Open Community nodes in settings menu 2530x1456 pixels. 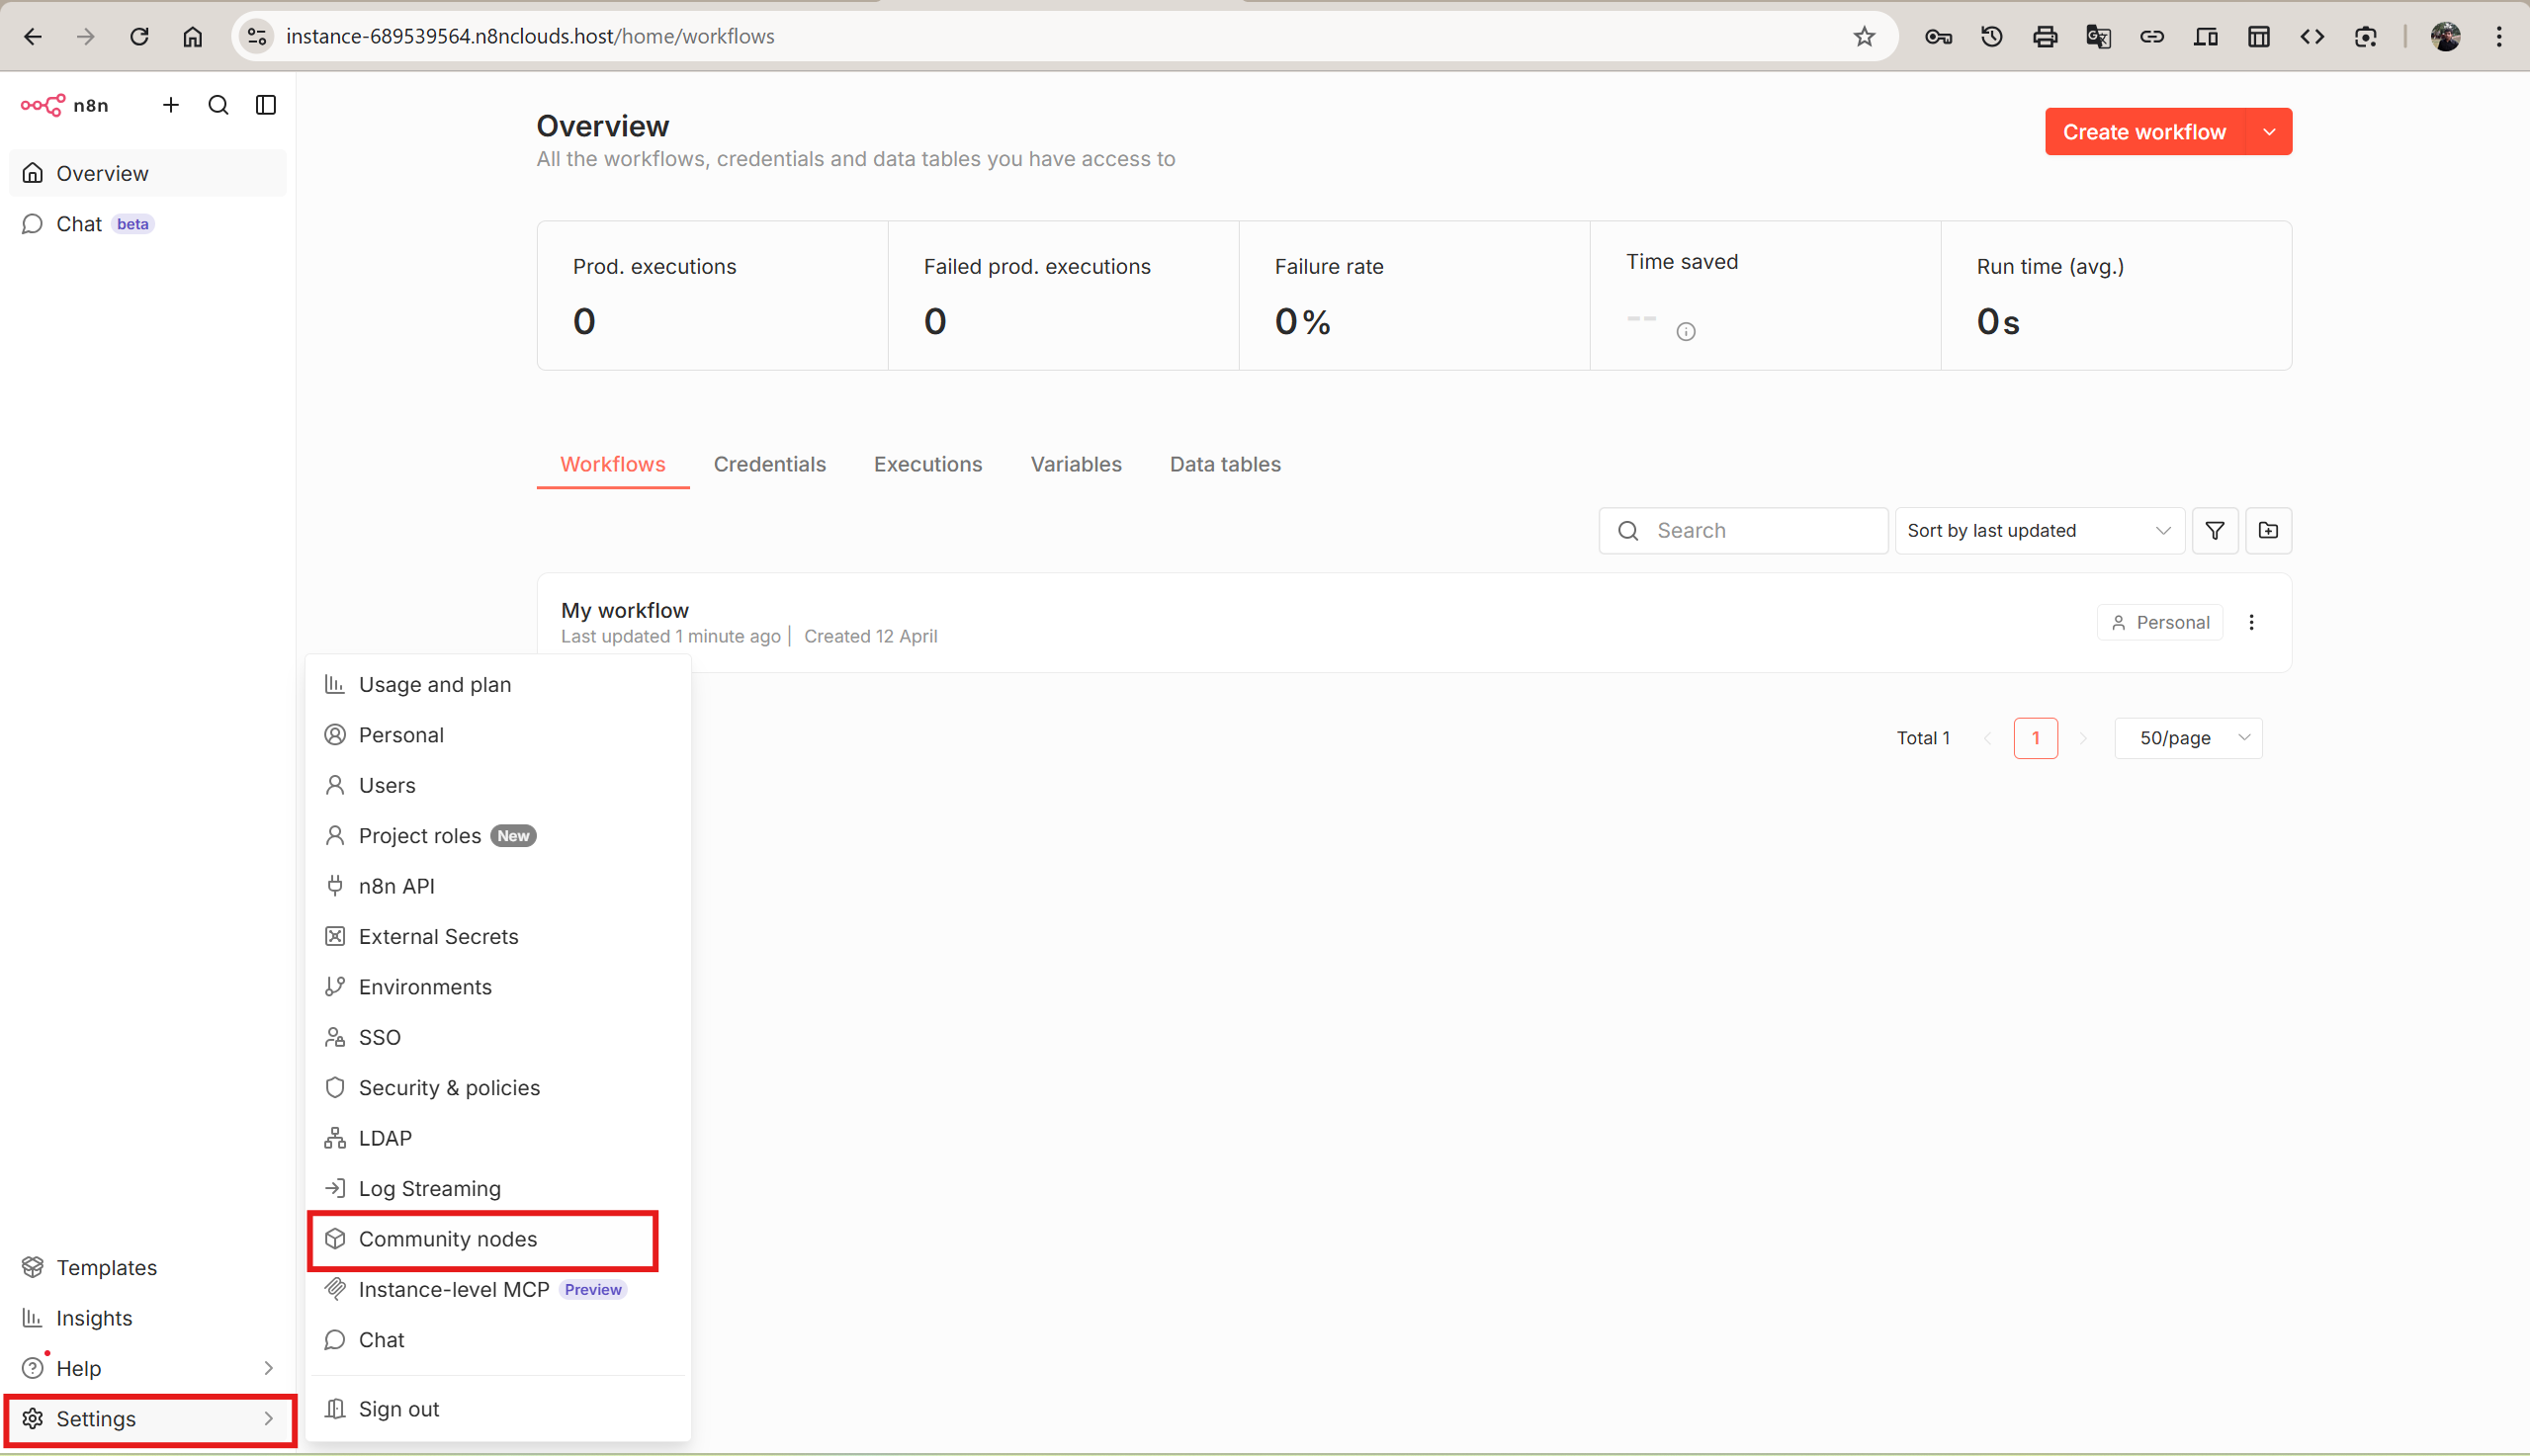click(x=498, y=1239)
